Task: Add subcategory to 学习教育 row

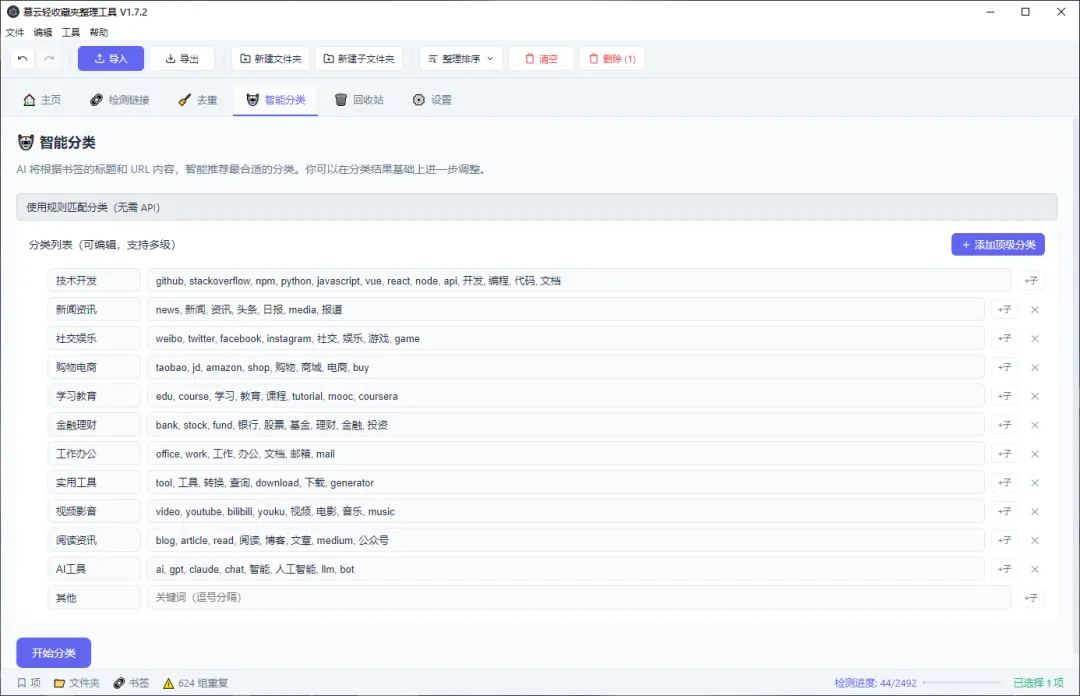Action: (x=1005, y=396)
